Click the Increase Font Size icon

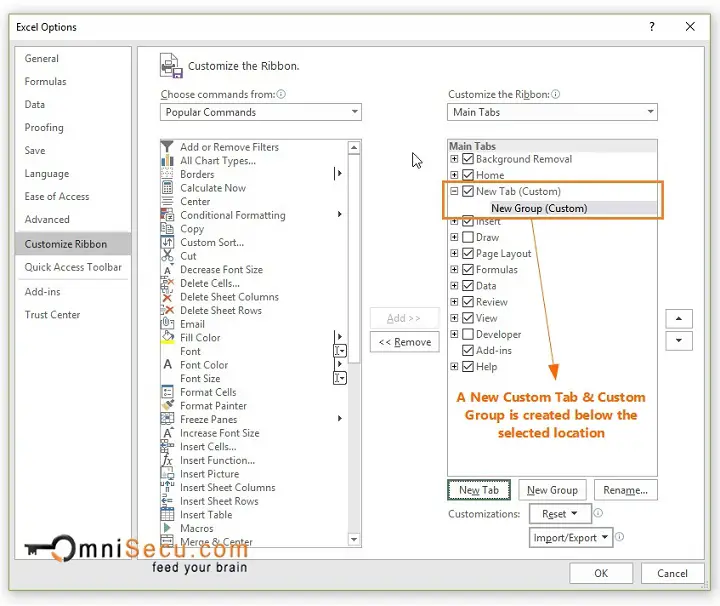pos(167,433)
